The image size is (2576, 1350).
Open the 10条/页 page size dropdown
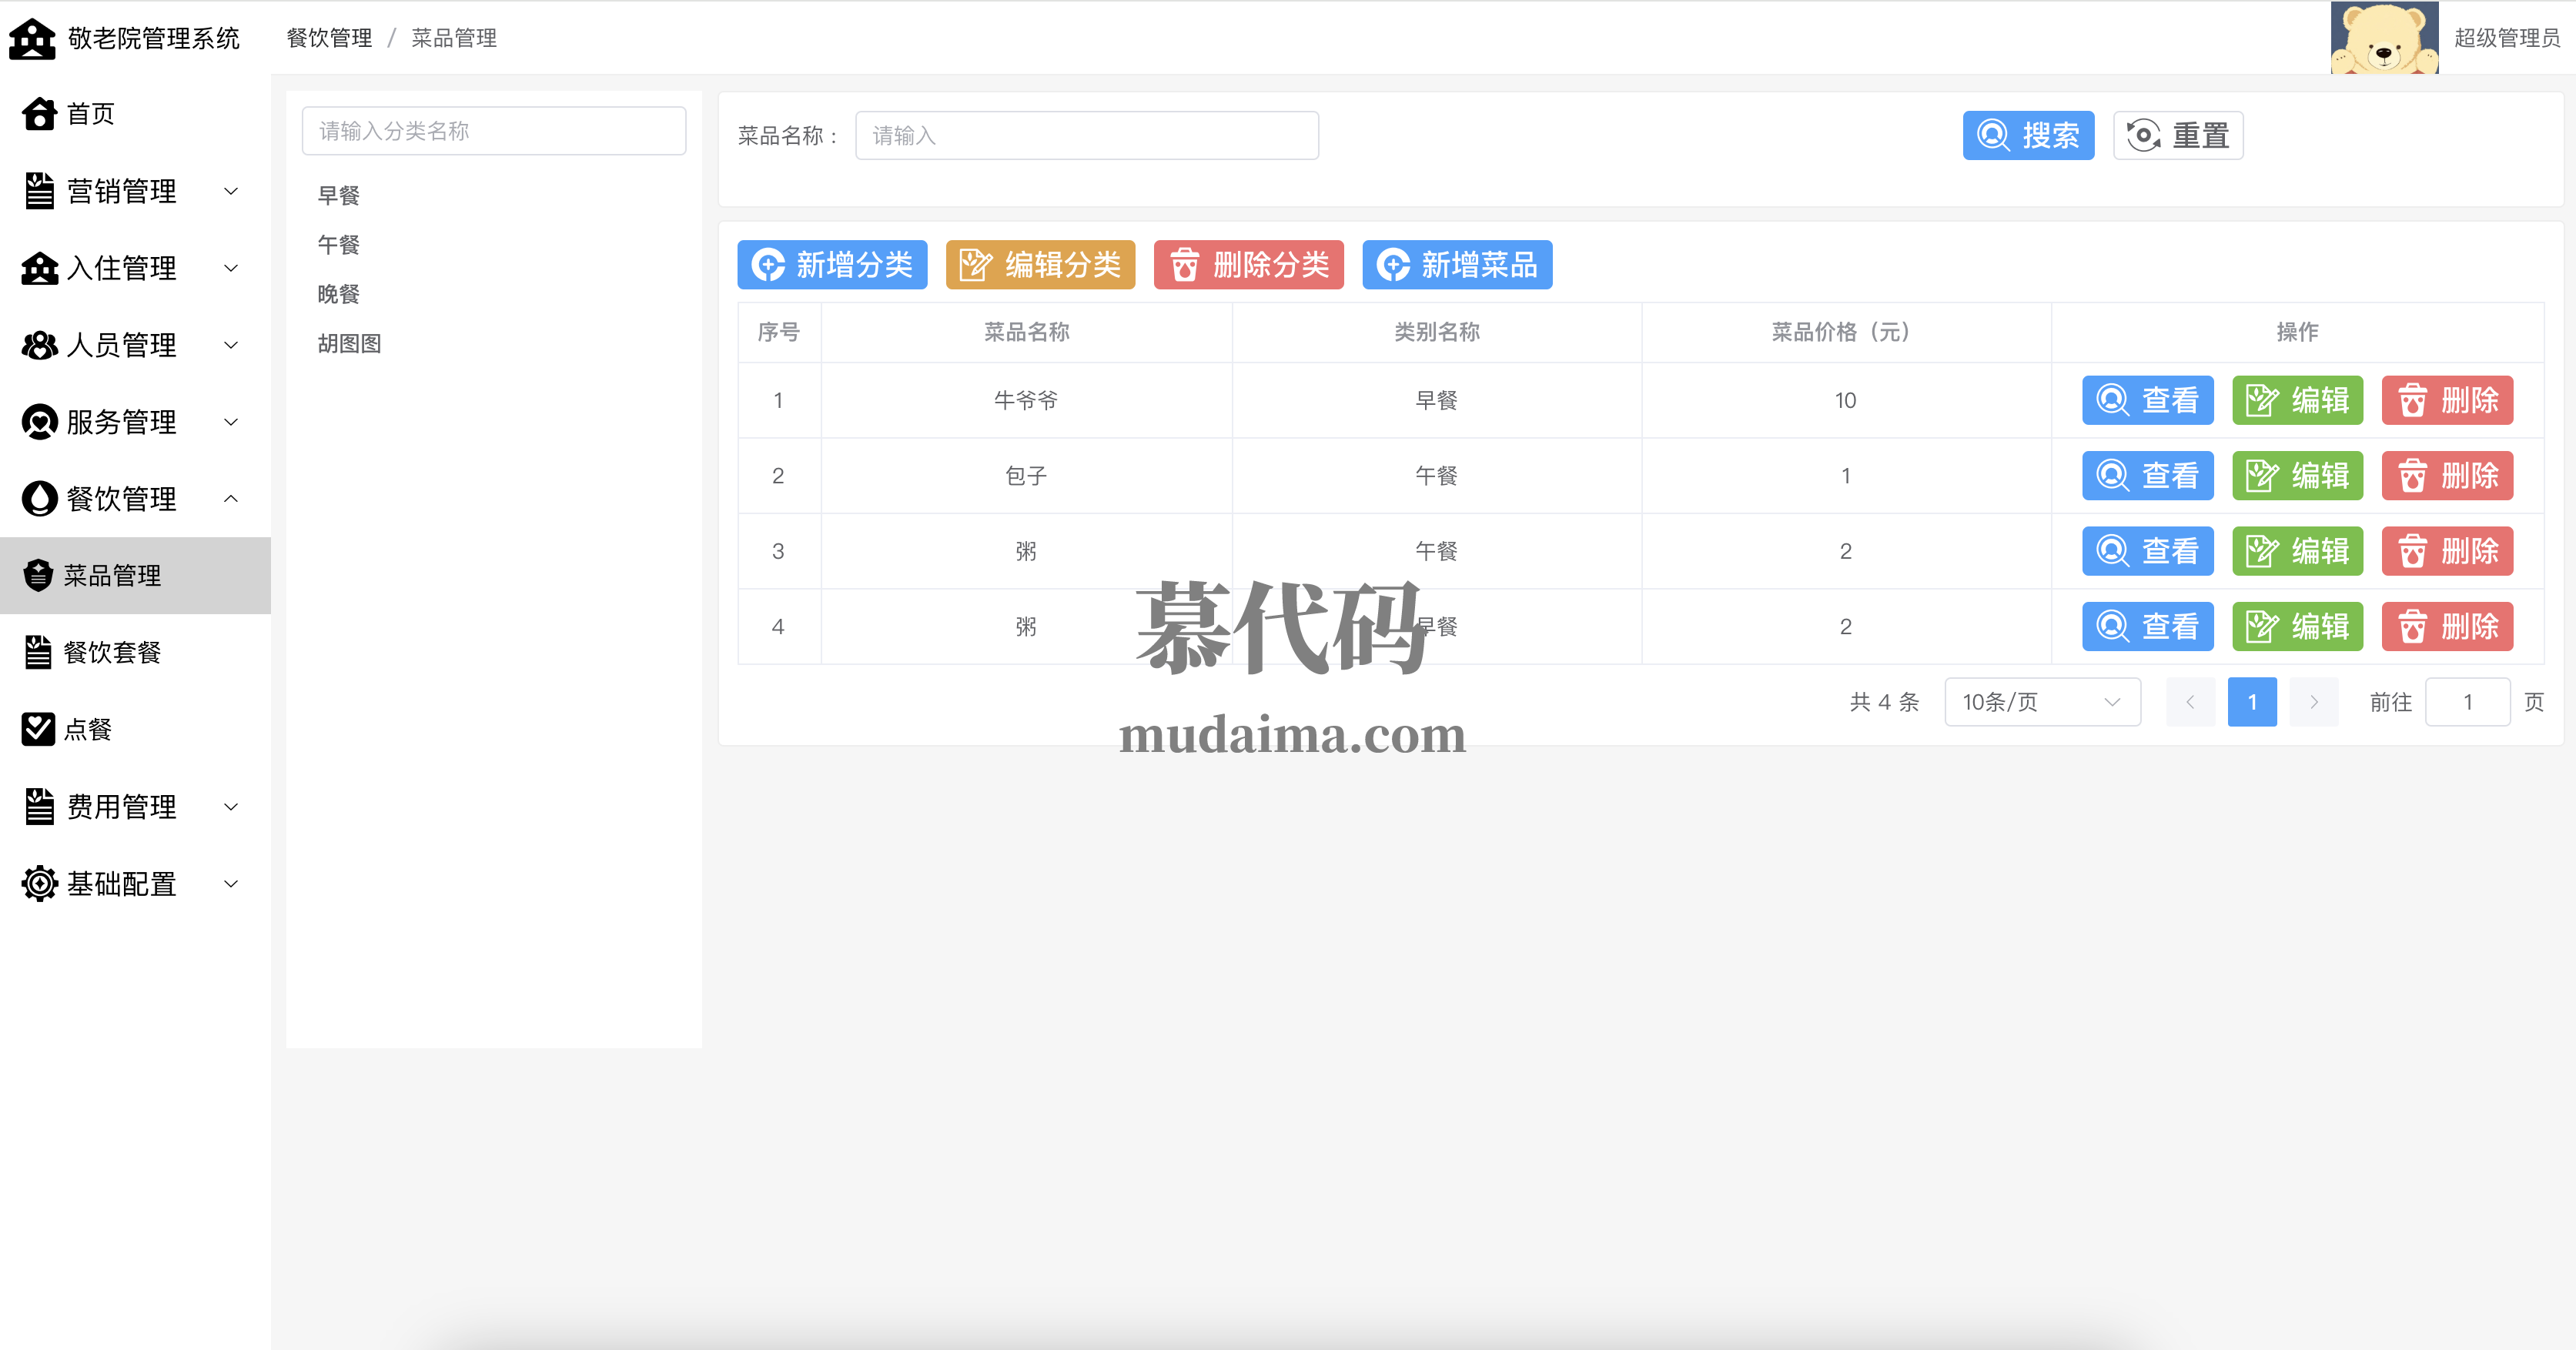tap(2041, 702)
